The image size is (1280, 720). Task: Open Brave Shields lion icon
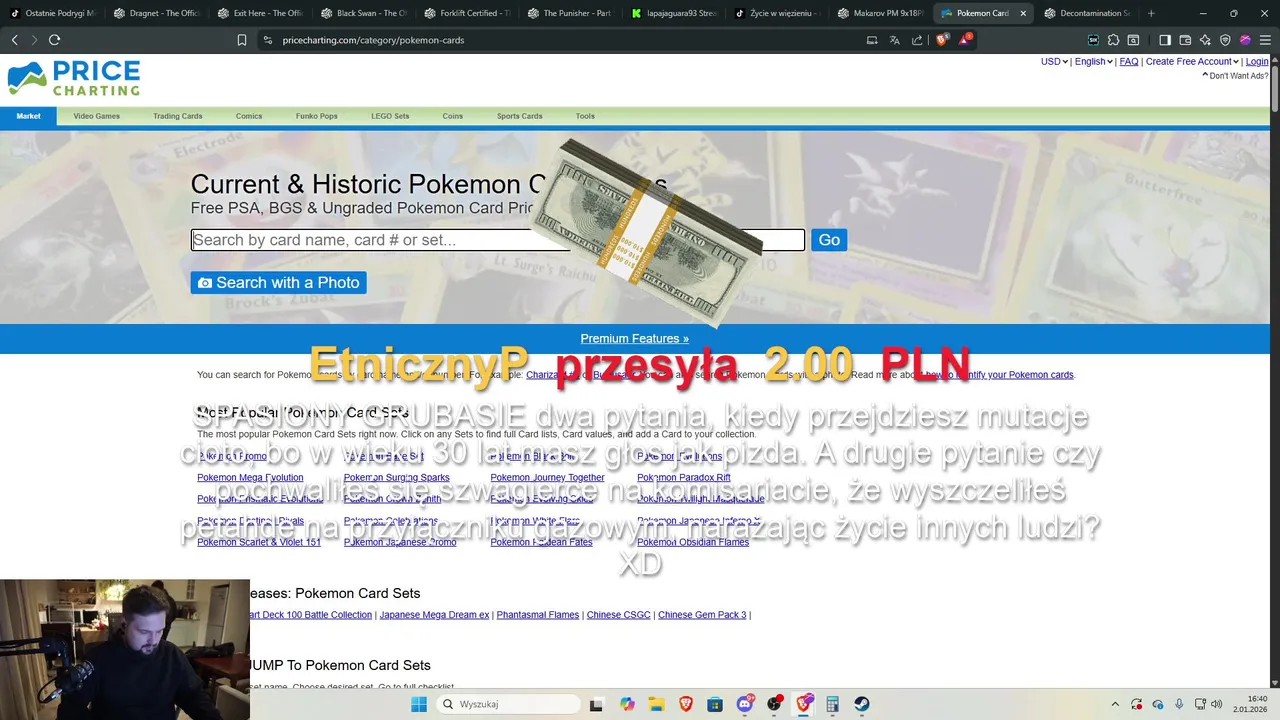(x=941, y=40)
